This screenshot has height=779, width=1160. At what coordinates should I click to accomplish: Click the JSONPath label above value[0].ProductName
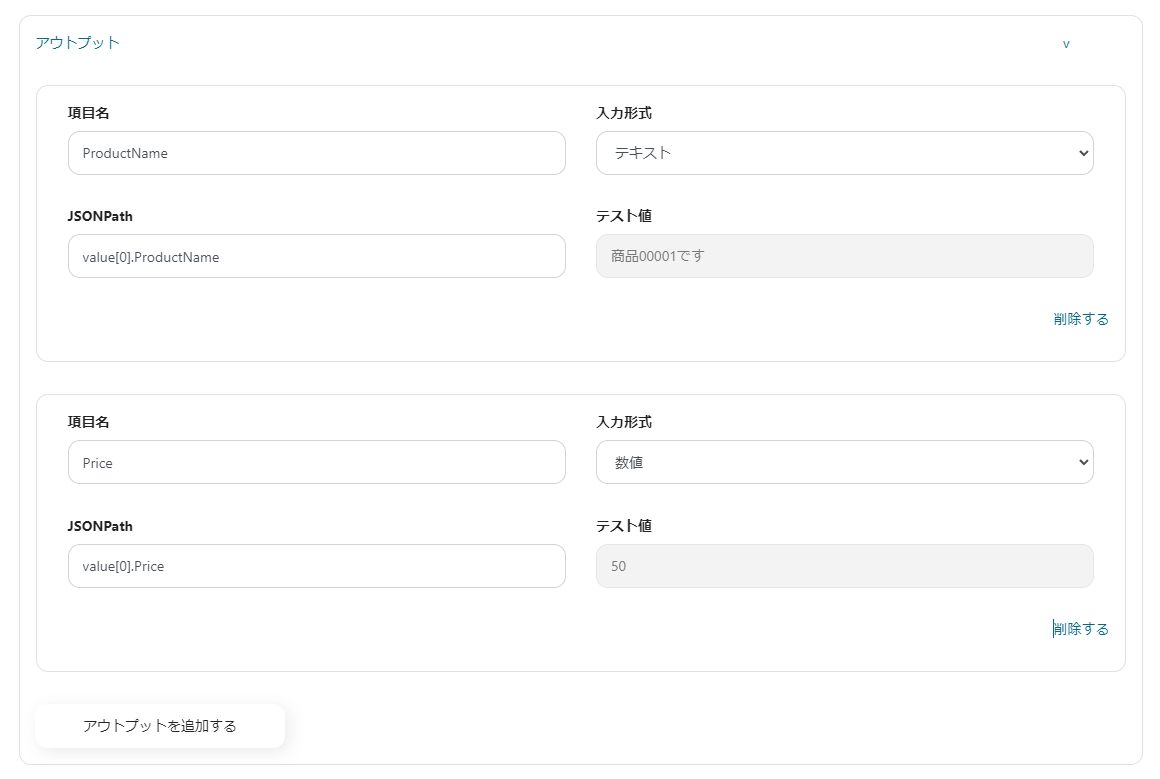coord(100,216)
